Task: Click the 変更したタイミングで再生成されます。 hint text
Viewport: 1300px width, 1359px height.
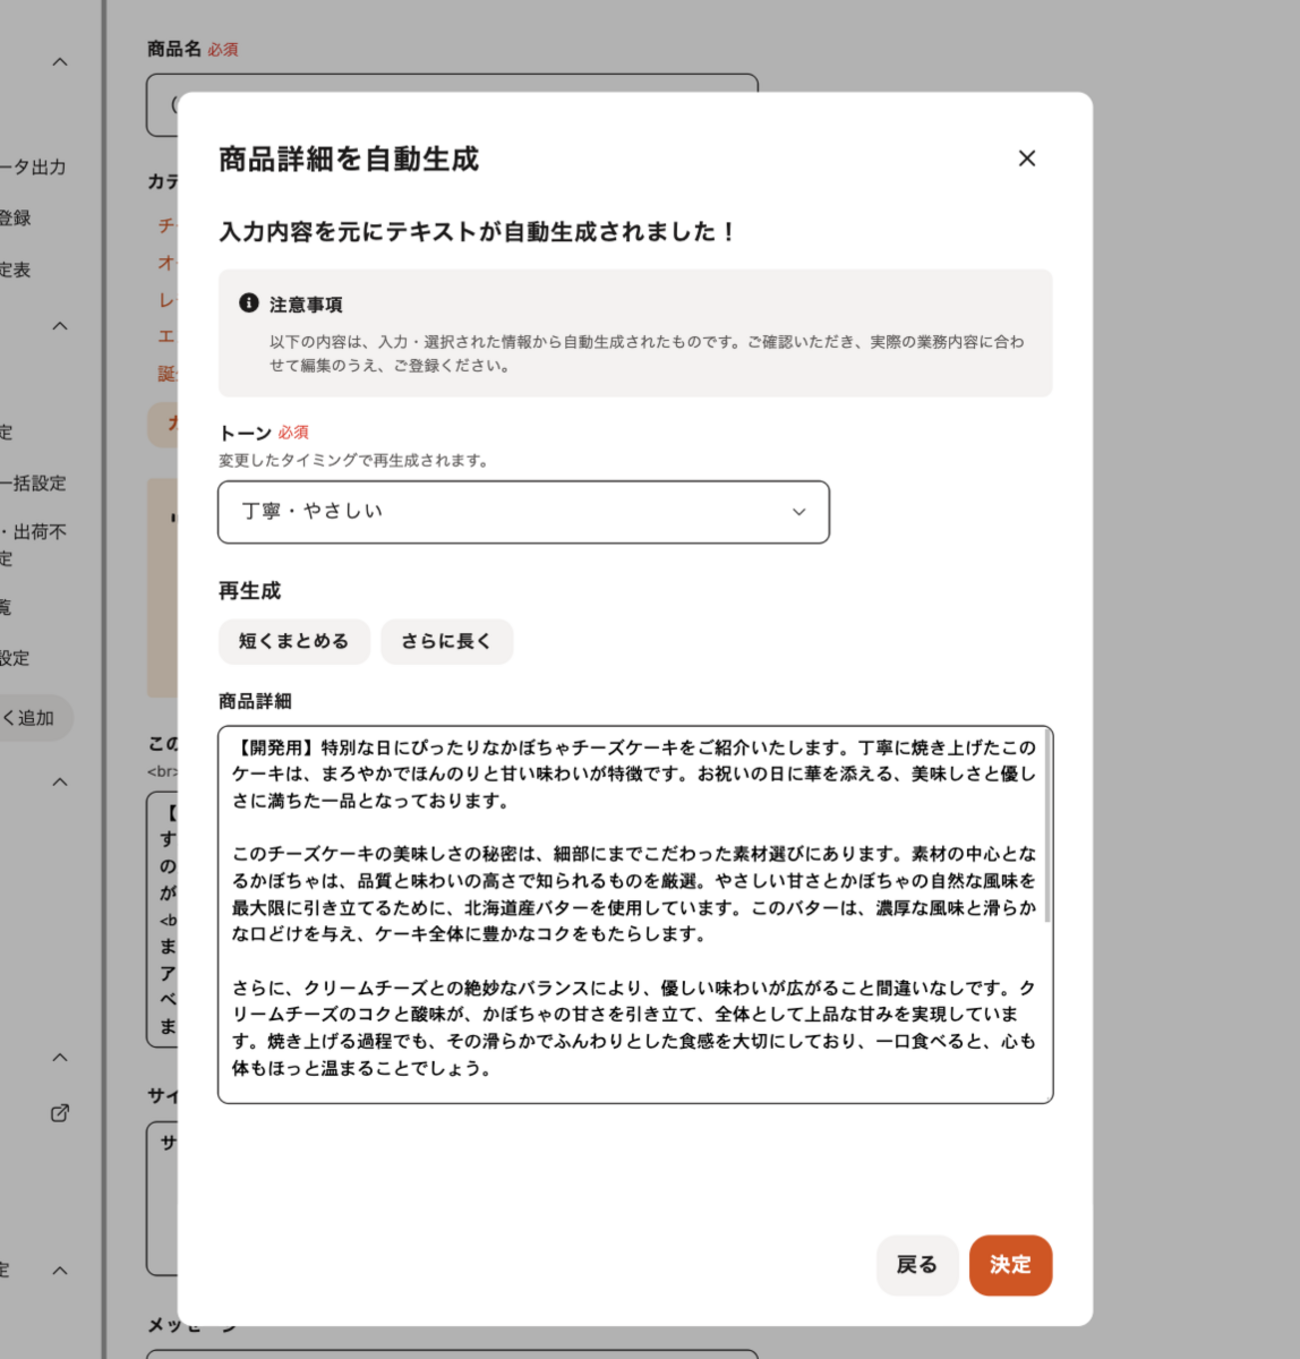Action: point(354,460)
